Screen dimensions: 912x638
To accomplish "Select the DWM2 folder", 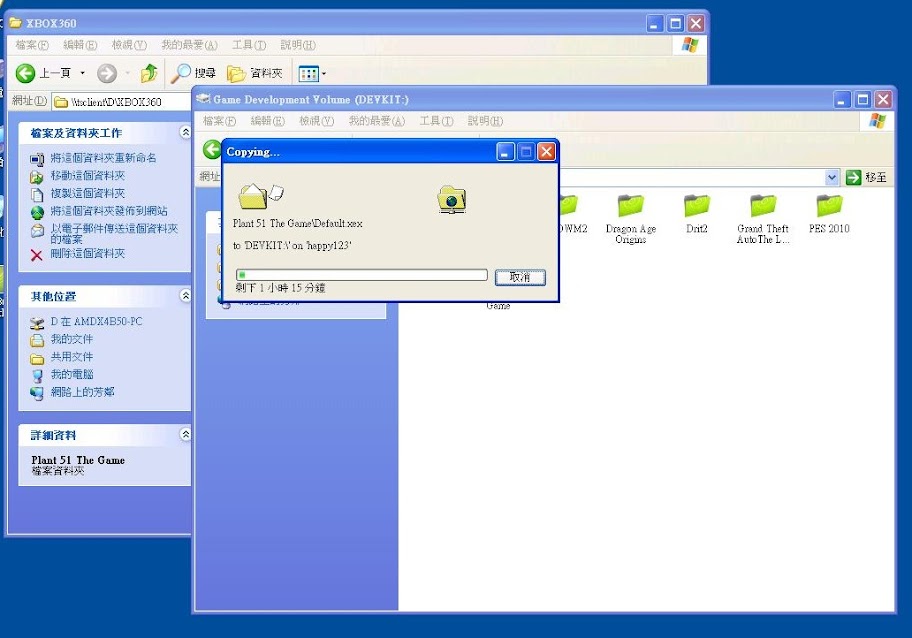I will pyautogui.click(x=572, y=214).
